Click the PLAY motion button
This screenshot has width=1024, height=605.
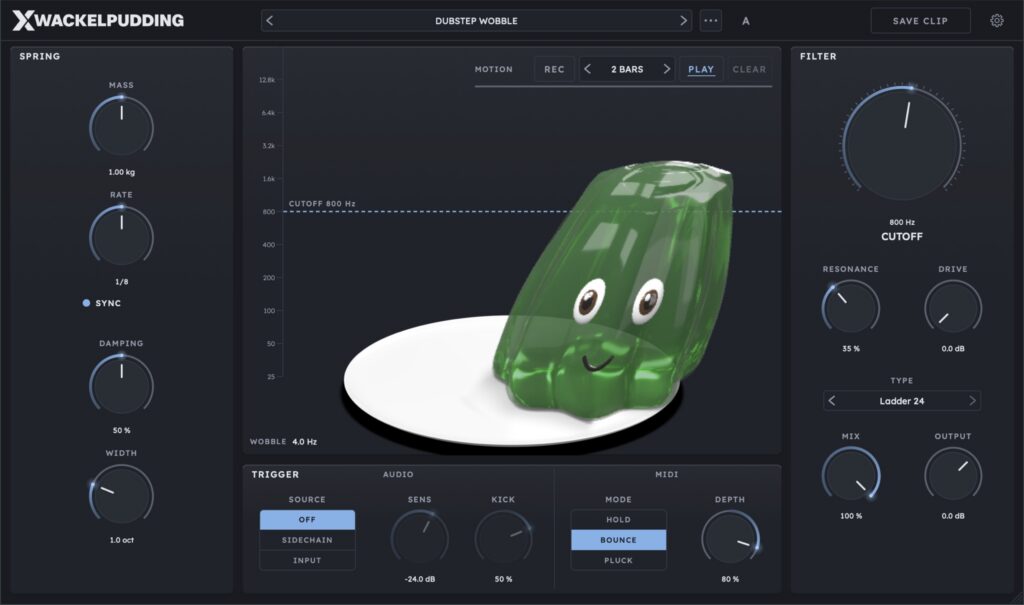tap(701, 69)
